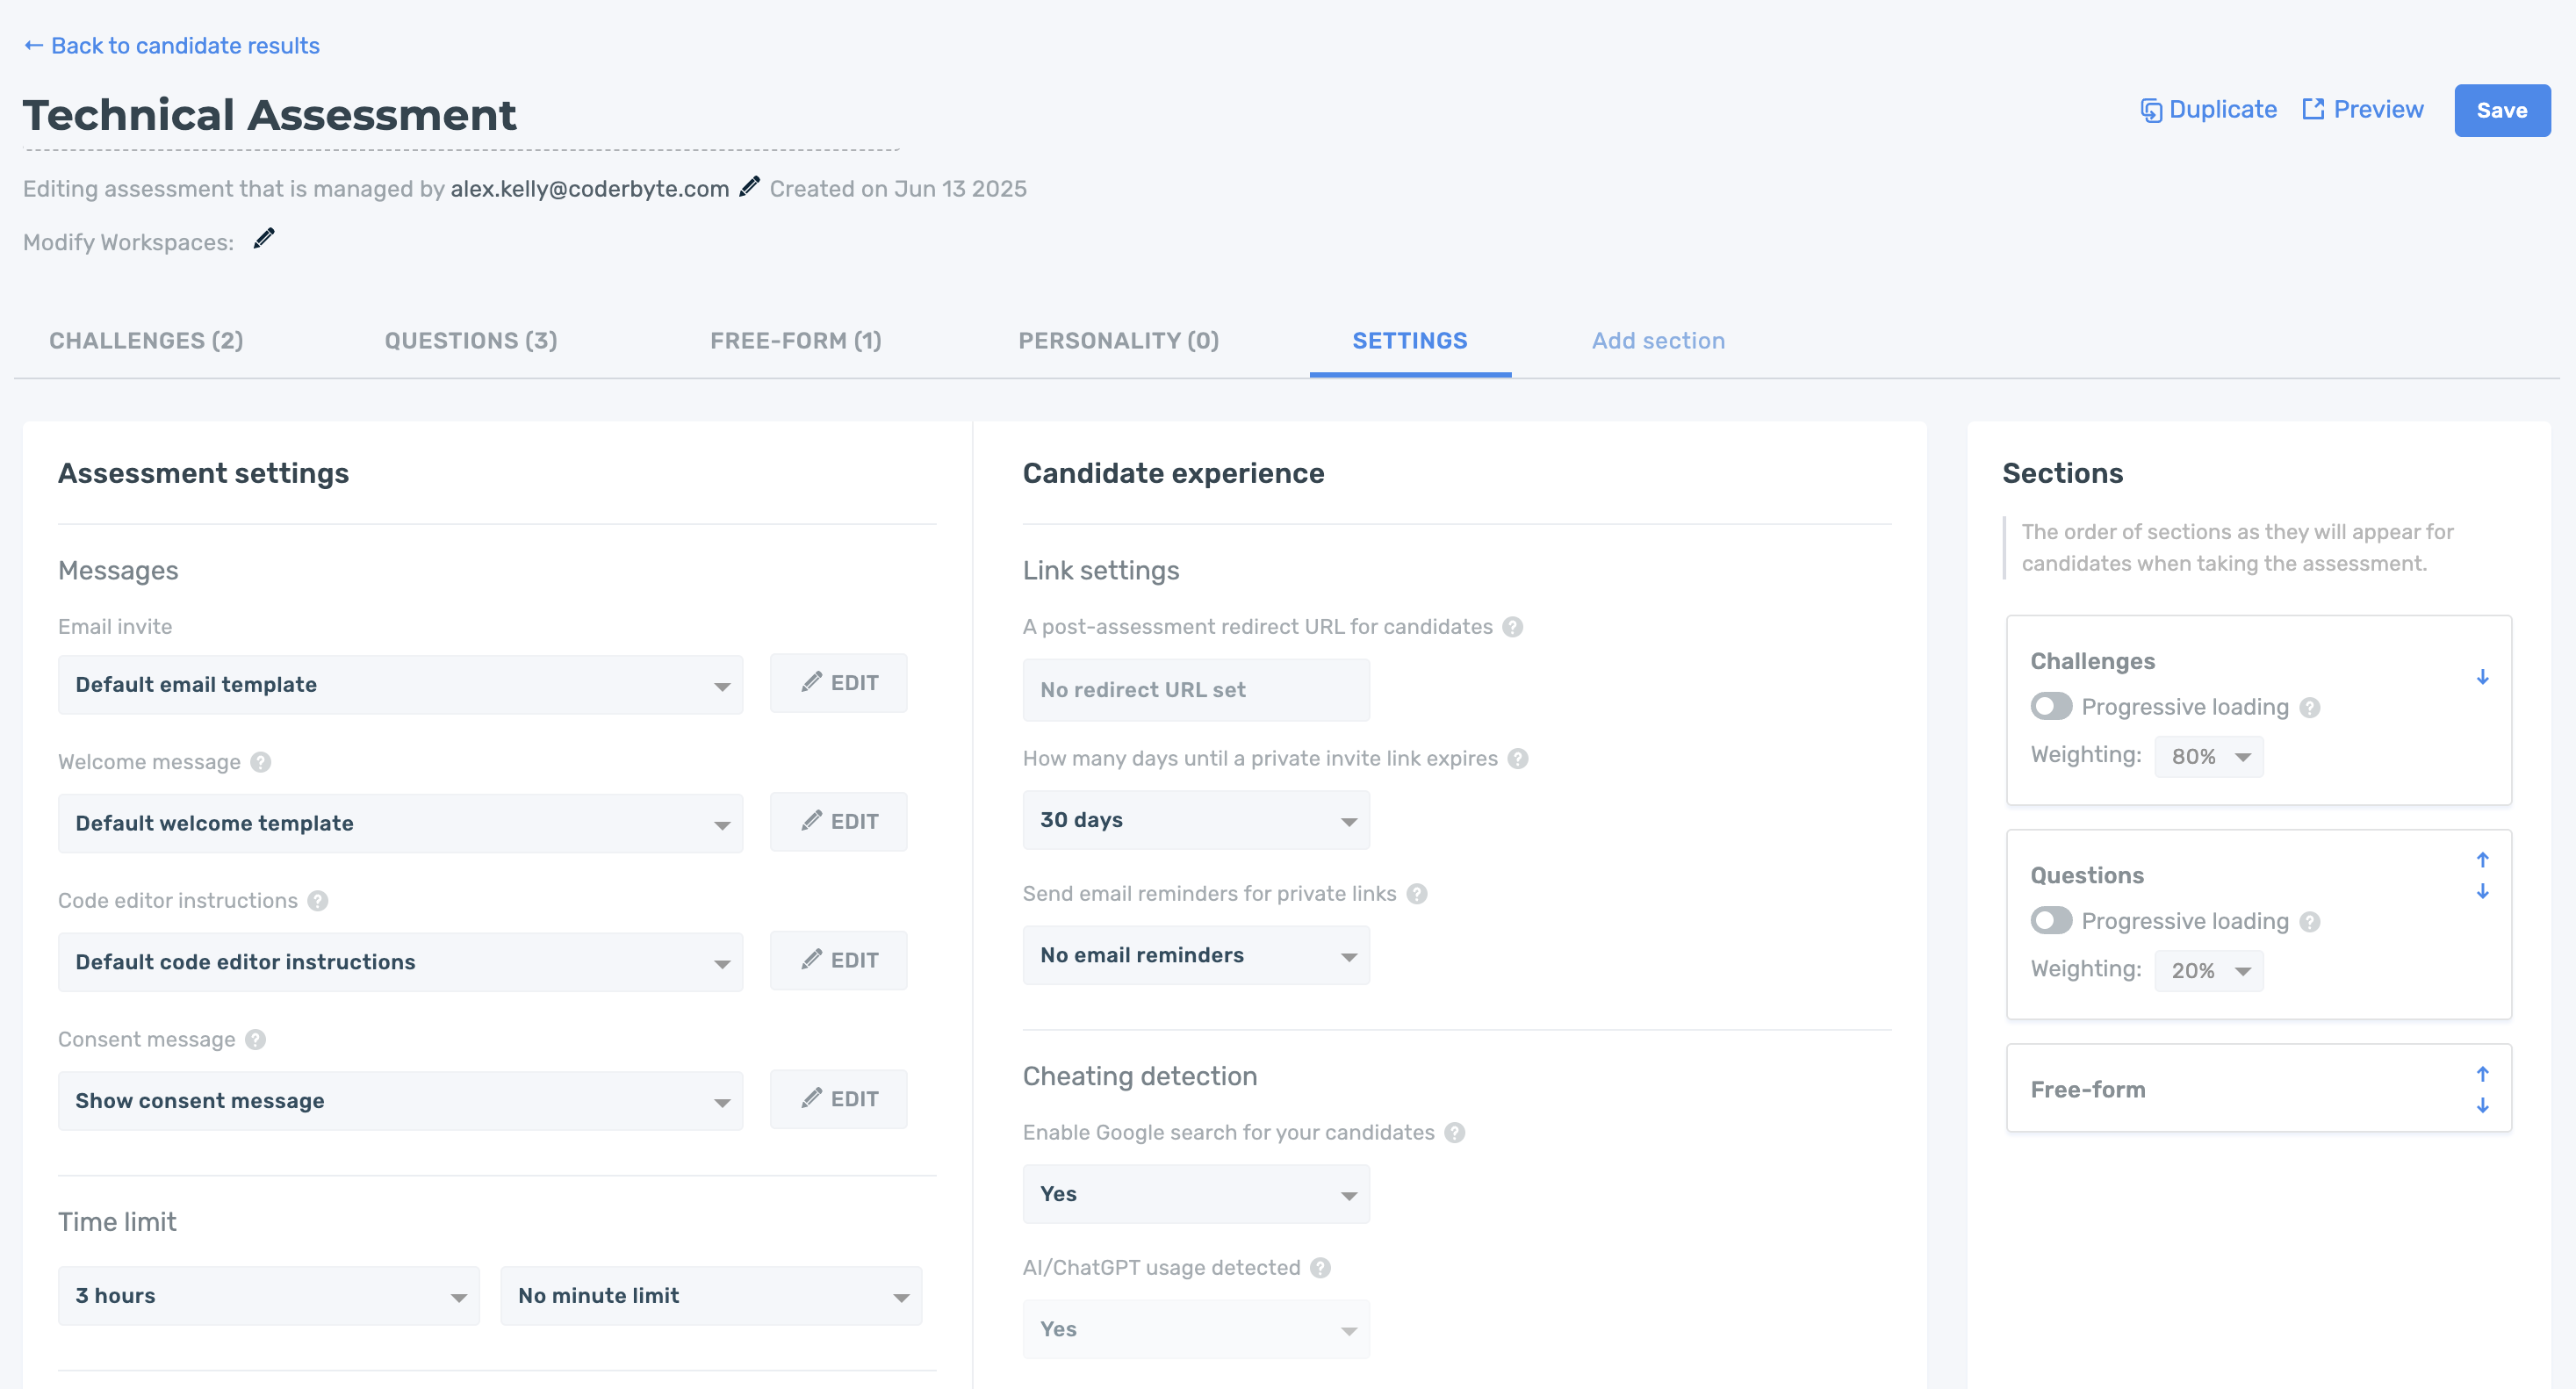Click help icon for post-assessment redirect URL
This screenshot has height=1389, width=2576.
coord(1513,627)
